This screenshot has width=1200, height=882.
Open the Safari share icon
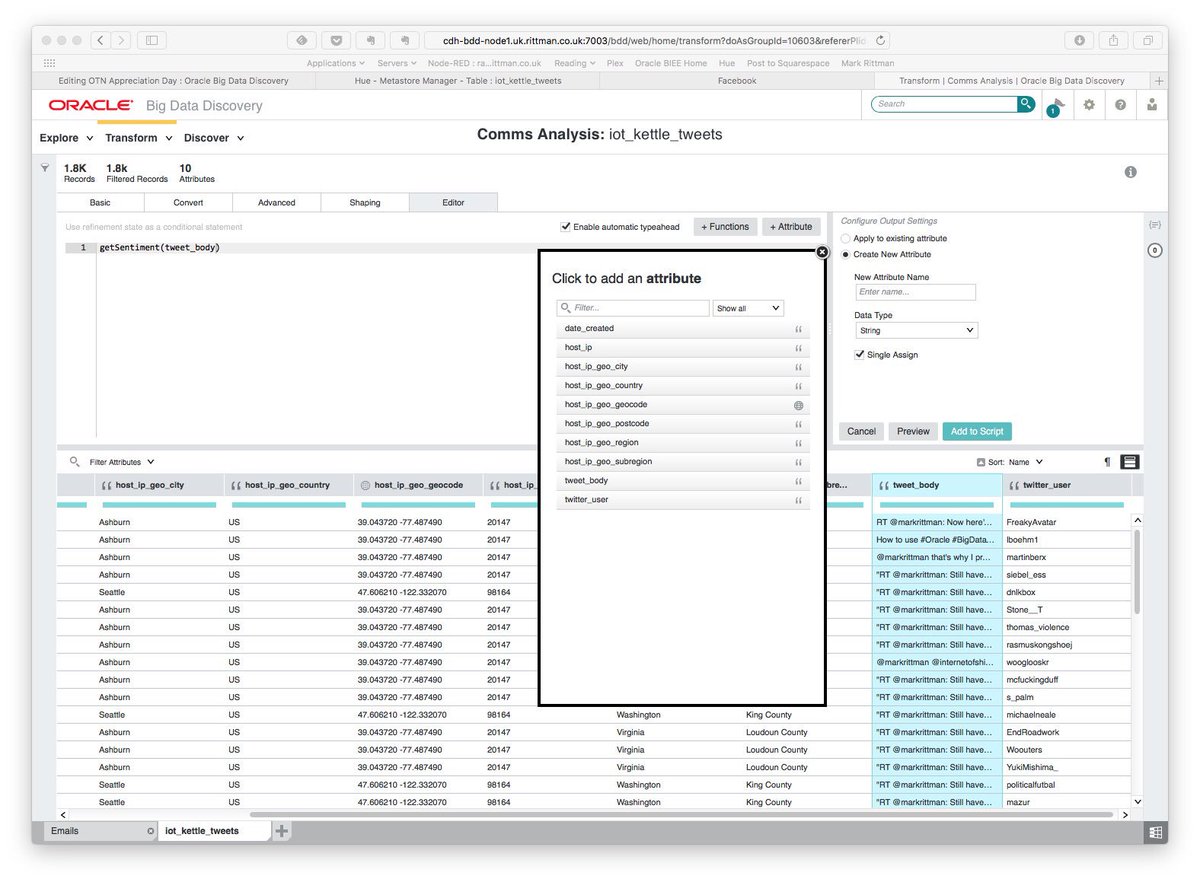pyautogui.click(x=1114, y=41)
